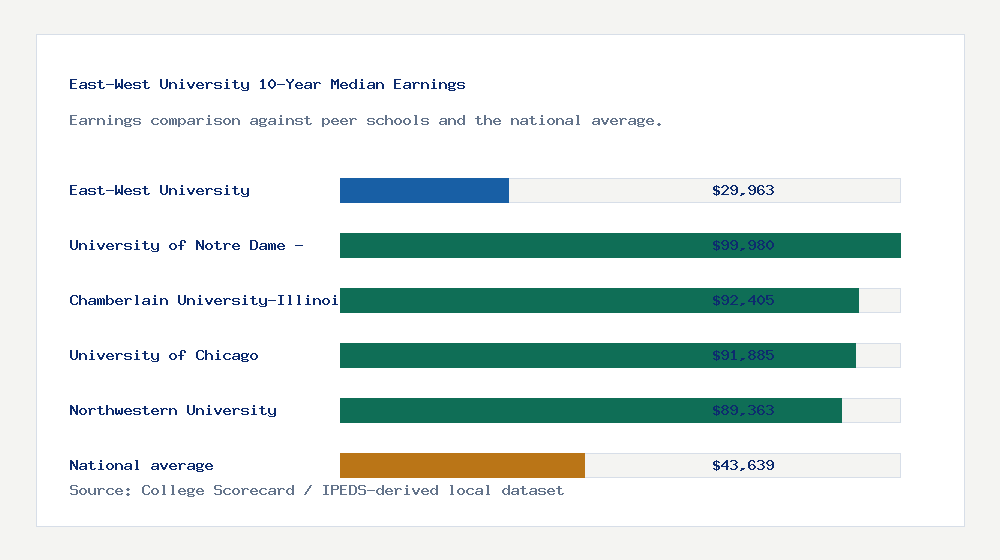Click the green Notre Dame earnings bar
This screenshot has width=1000, height=560.
[x=620, y=246]
